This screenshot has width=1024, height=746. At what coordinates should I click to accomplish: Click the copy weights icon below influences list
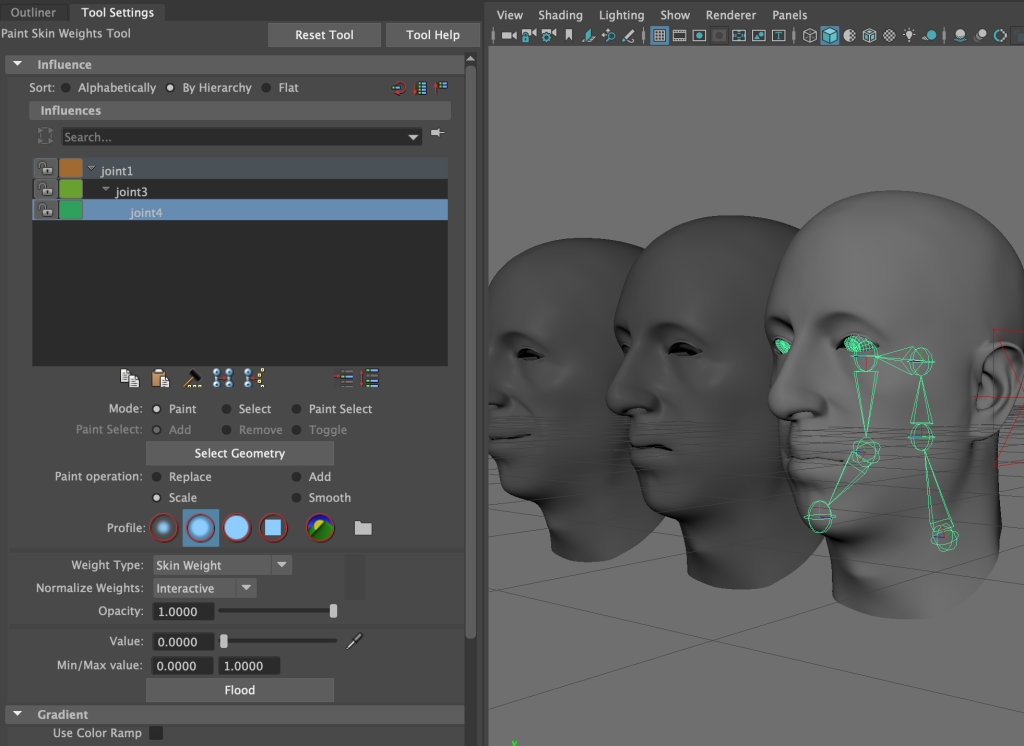tap(130, 378)
